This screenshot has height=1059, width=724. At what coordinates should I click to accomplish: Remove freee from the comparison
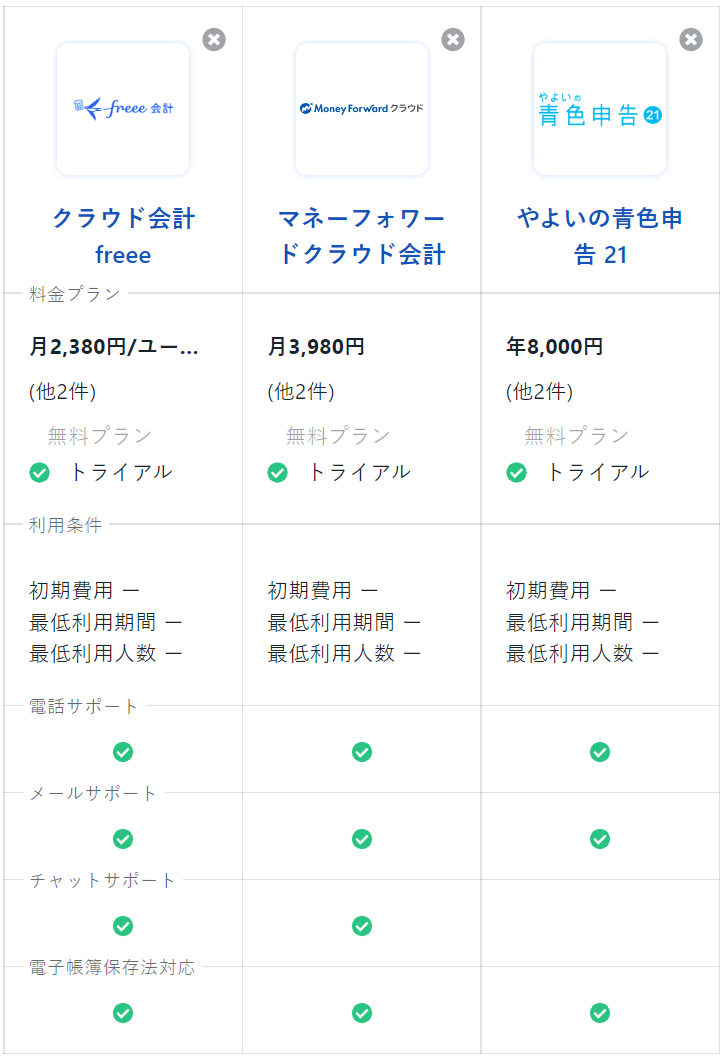click(214, 39)
